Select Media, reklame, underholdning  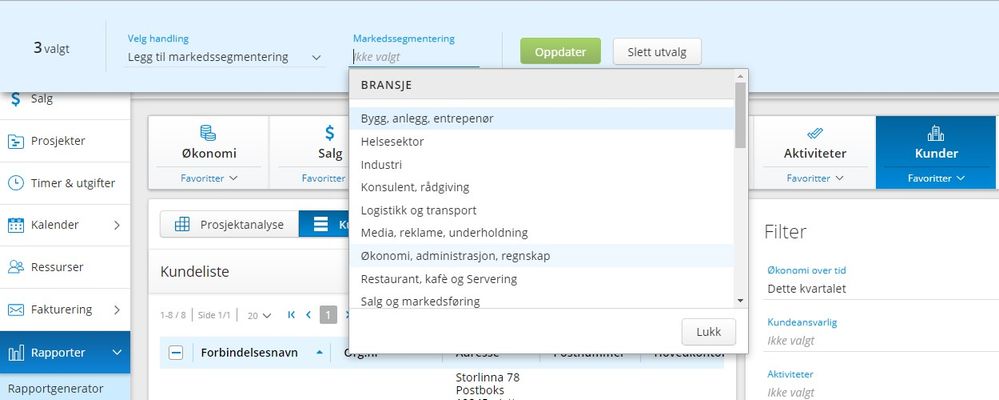[542, 233]
